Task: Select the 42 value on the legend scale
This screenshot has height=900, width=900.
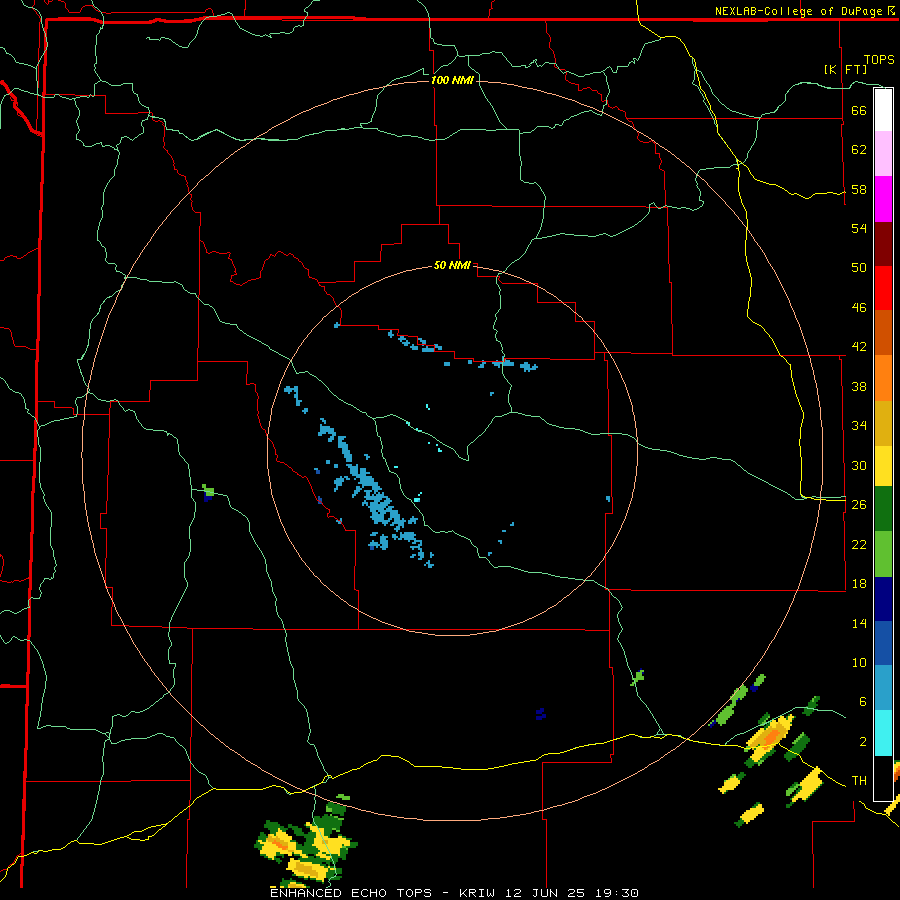Action: point(859,347)
